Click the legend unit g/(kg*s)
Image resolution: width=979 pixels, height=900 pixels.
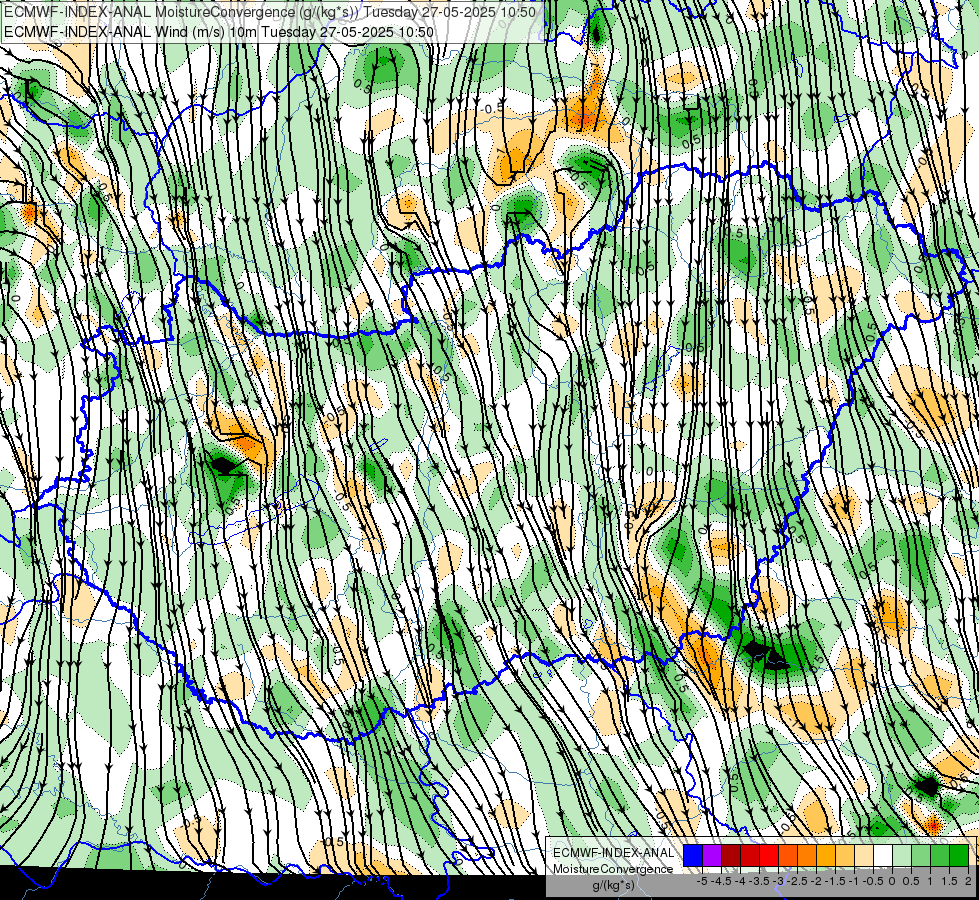613,885
